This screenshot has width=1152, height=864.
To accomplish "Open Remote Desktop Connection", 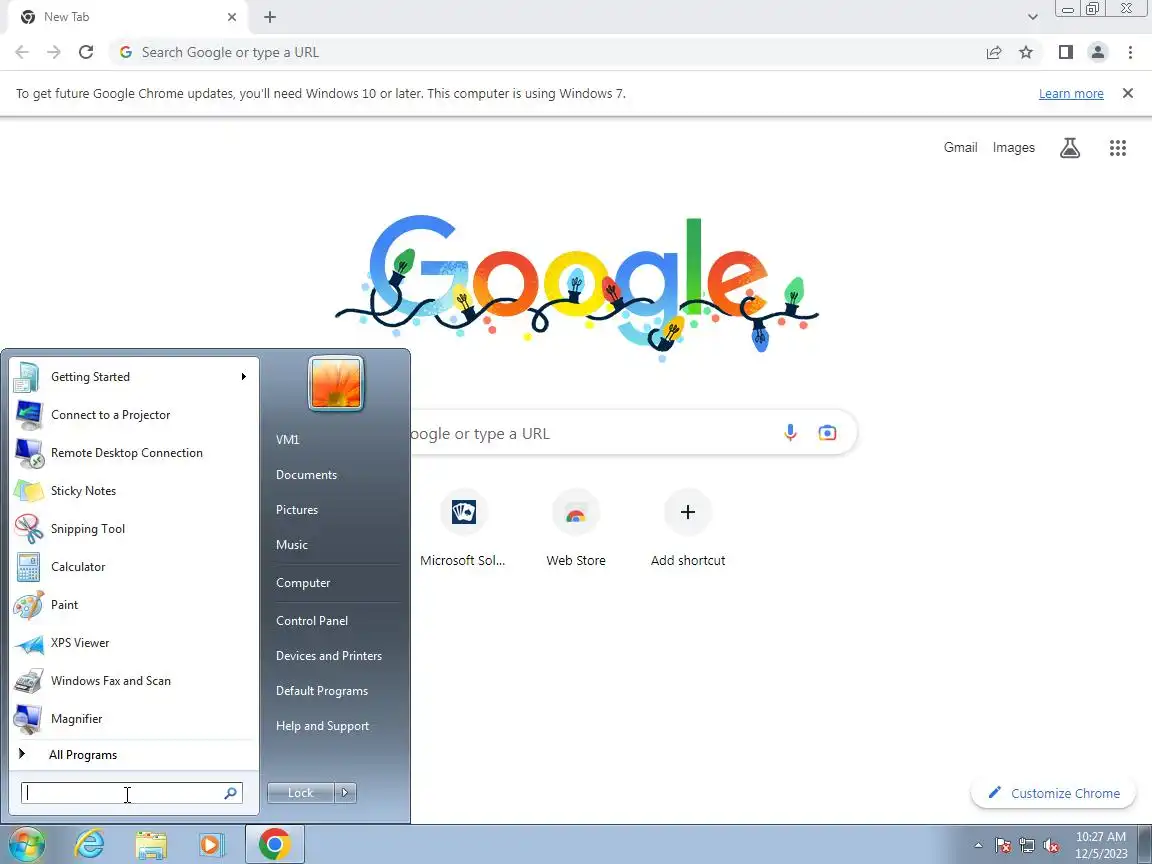I will tap(134, 453).
